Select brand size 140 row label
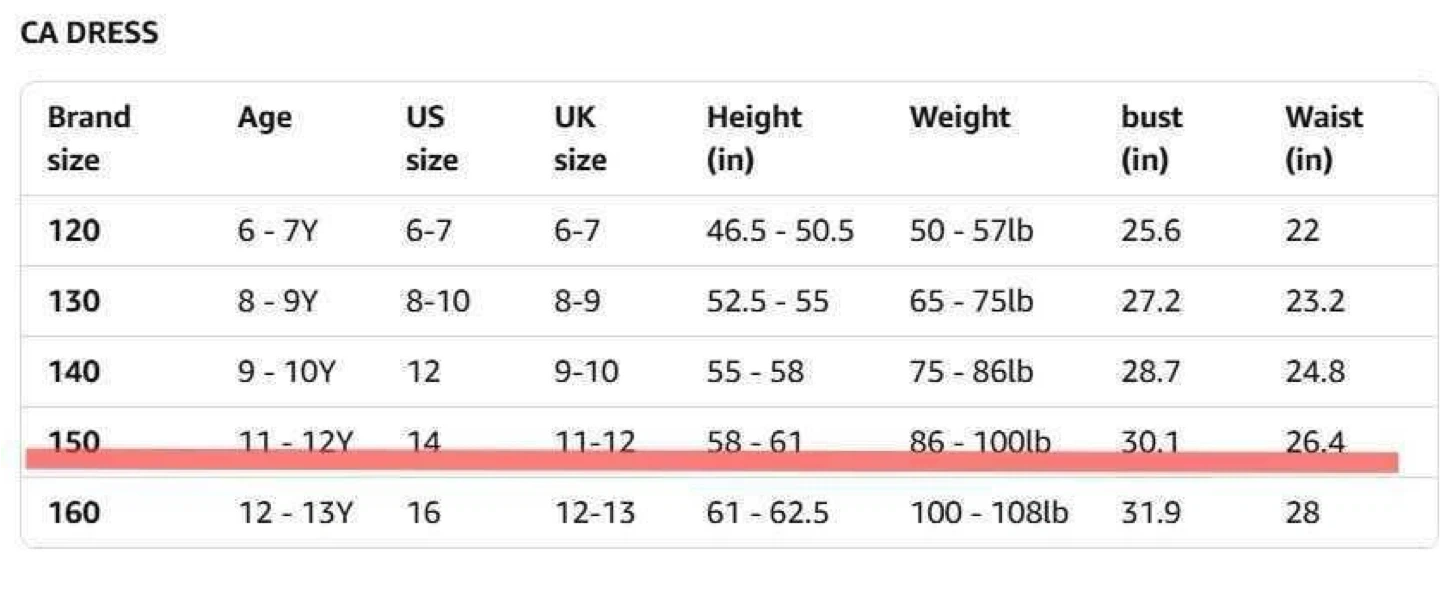The image size is (1440, 597). coord(74,372)
